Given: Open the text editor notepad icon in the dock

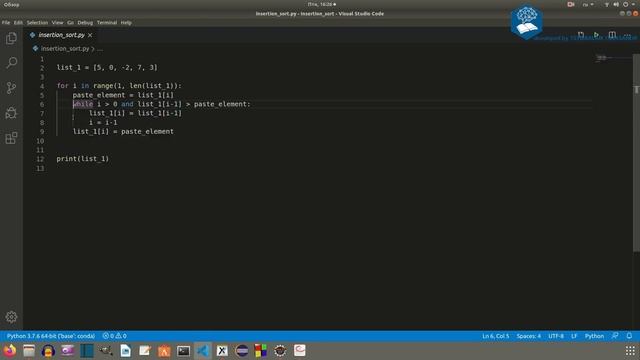Looking at the screenshot, I should click(144, 350).
